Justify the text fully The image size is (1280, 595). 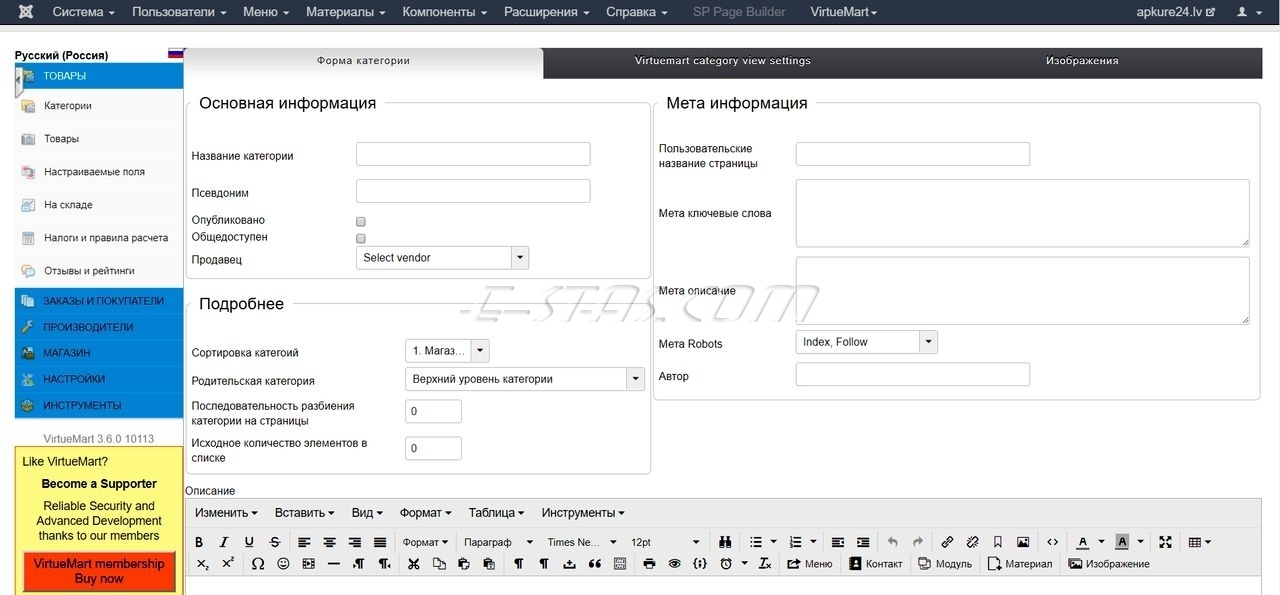380,542
